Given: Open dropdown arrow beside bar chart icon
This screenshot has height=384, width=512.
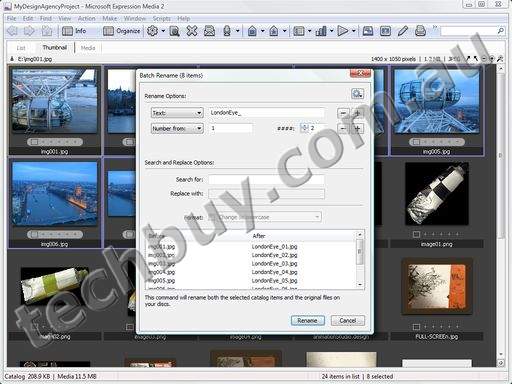Looking at the screenshot, I should [x=331, y=31].
